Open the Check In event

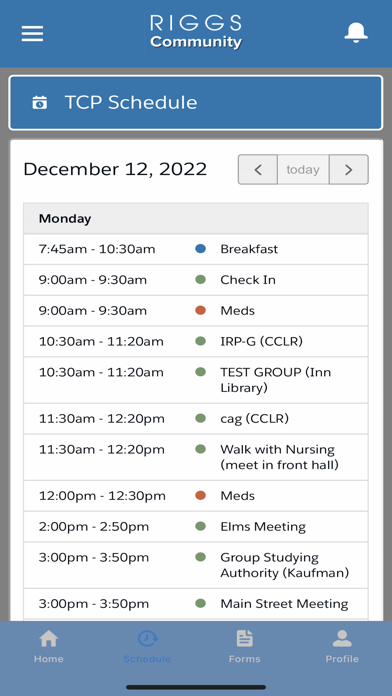[x=196, y=280]
